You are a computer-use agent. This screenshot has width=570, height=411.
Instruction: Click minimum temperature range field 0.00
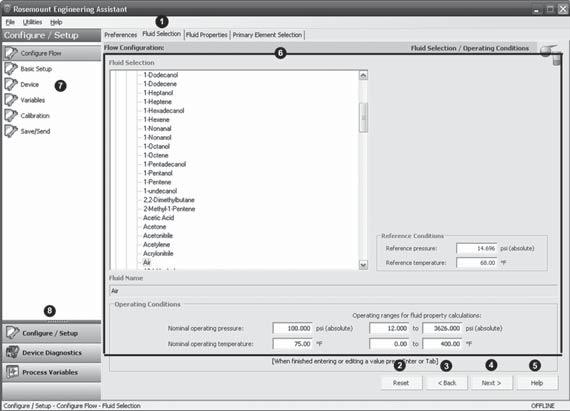coord(389,344)
